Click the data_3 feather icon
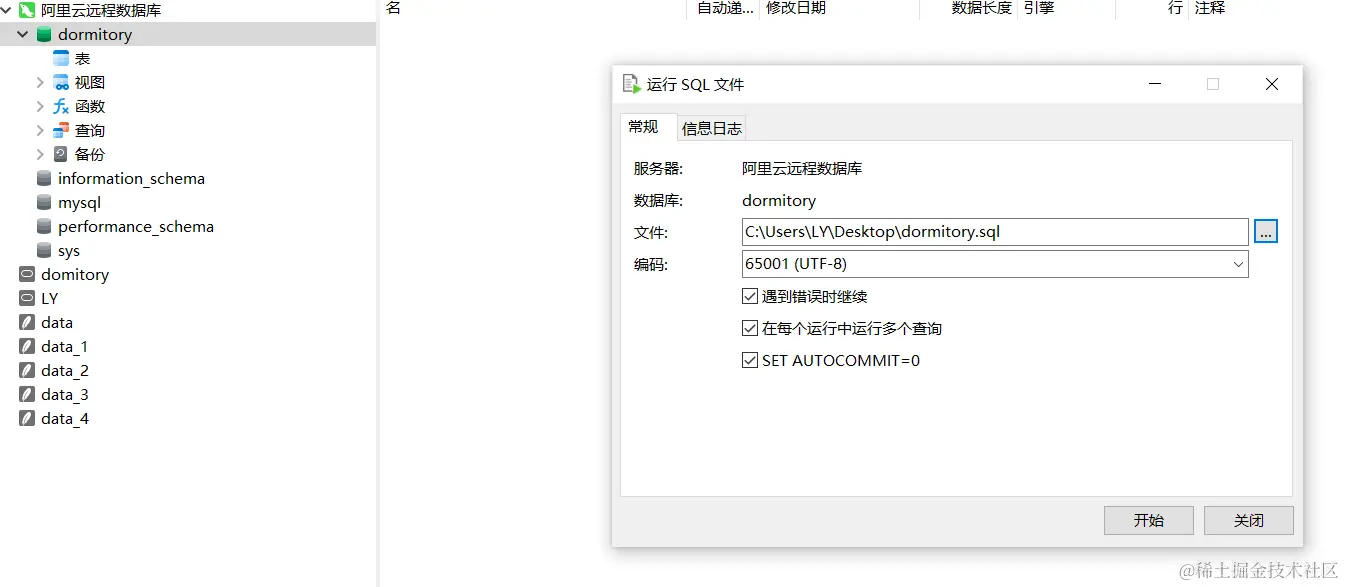 coord(27,394)
